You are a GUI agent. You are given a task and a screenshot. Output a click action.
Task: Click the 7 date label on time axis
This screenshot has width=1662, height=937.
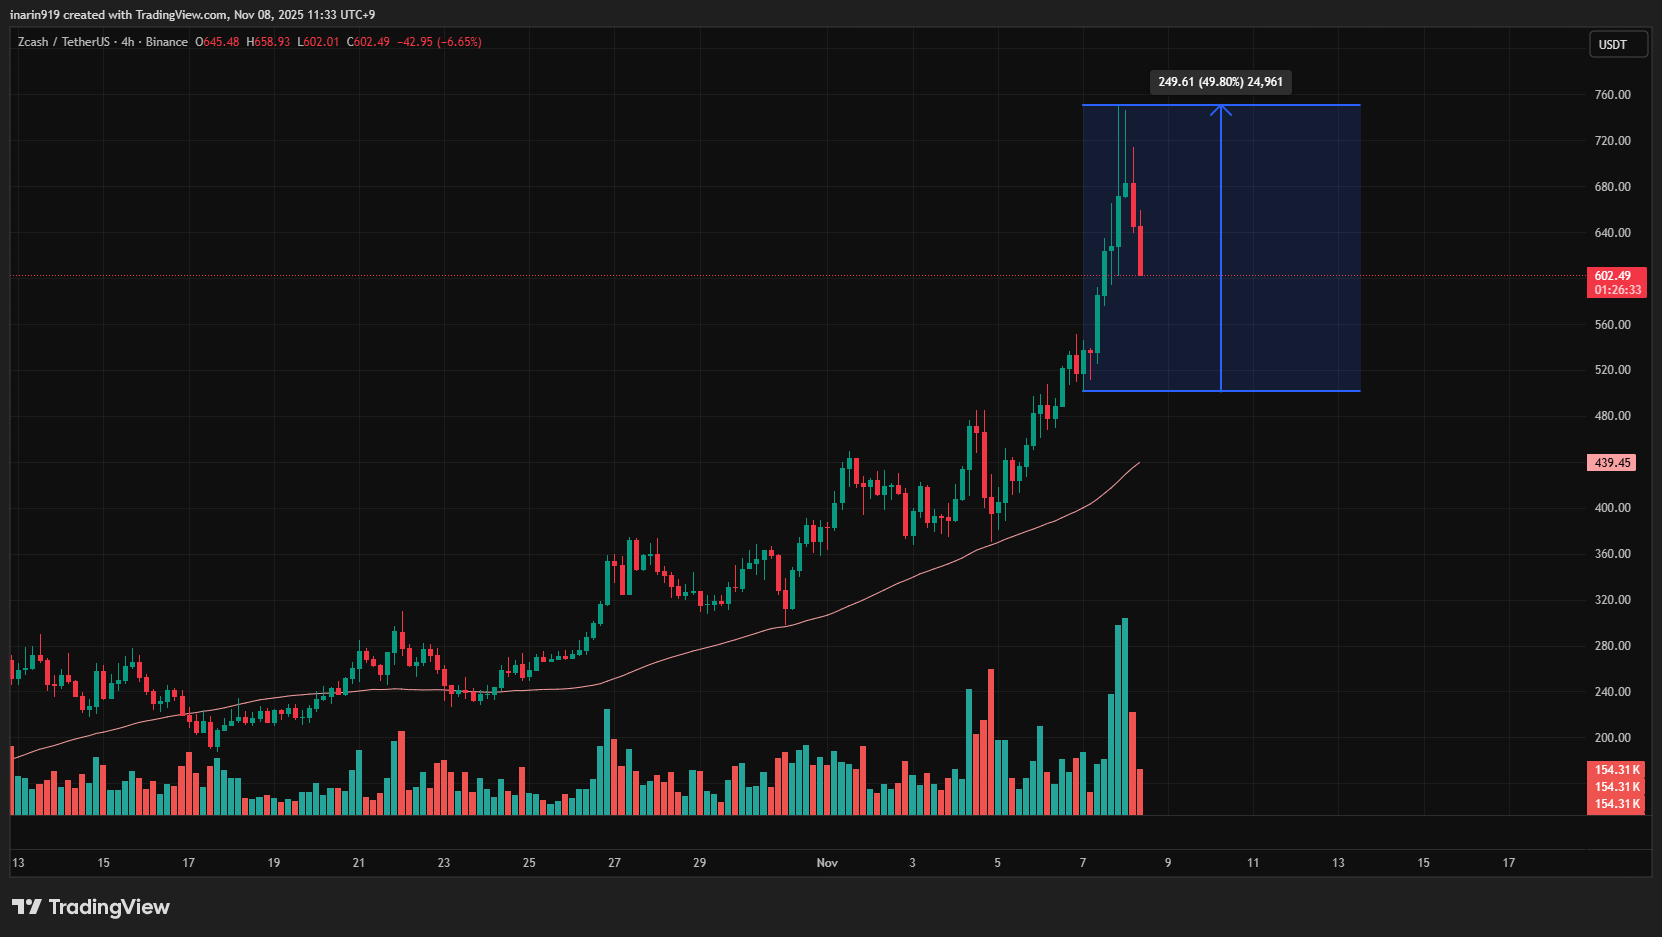click(1083, 863)
